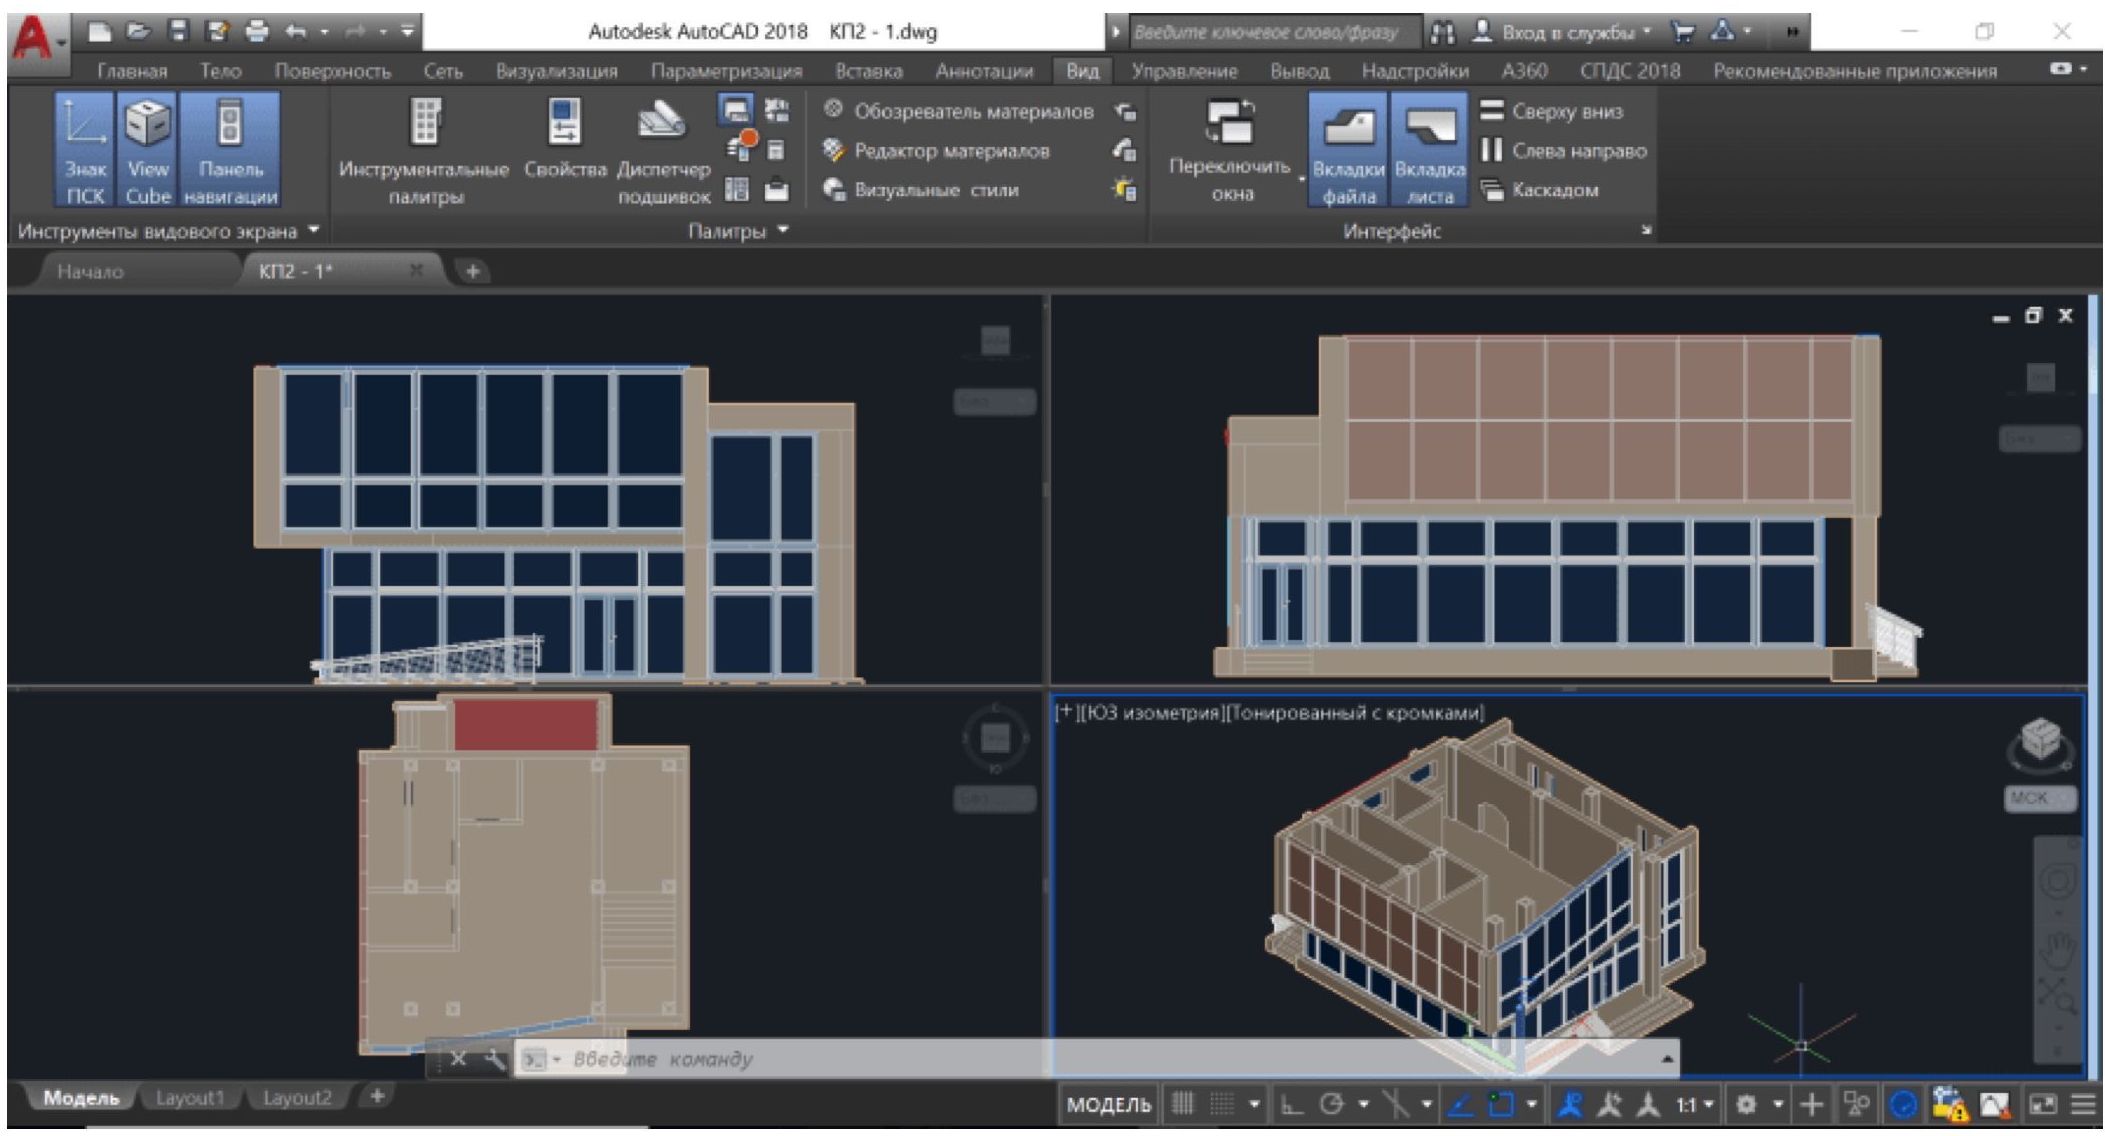This screenshot has height=1136, width=2105.
Task: Switch to the Layout1 tab
Action: (x=189, y=1097)
